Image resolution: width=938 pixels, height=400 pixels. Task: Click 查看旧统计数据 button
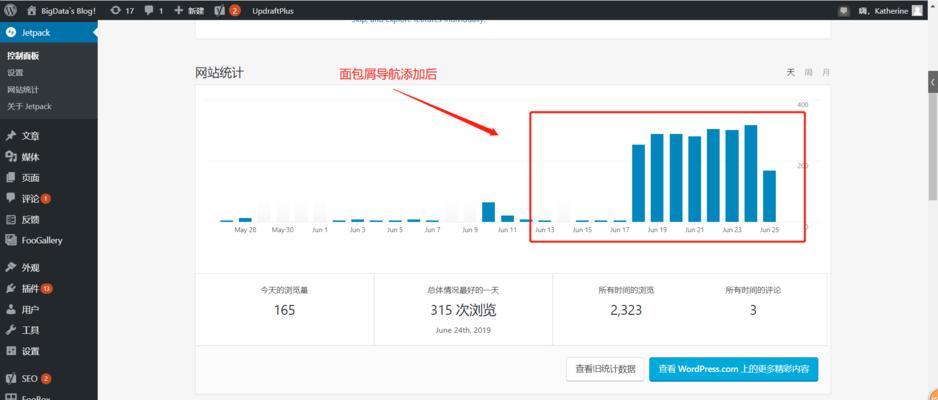(605, 370)
